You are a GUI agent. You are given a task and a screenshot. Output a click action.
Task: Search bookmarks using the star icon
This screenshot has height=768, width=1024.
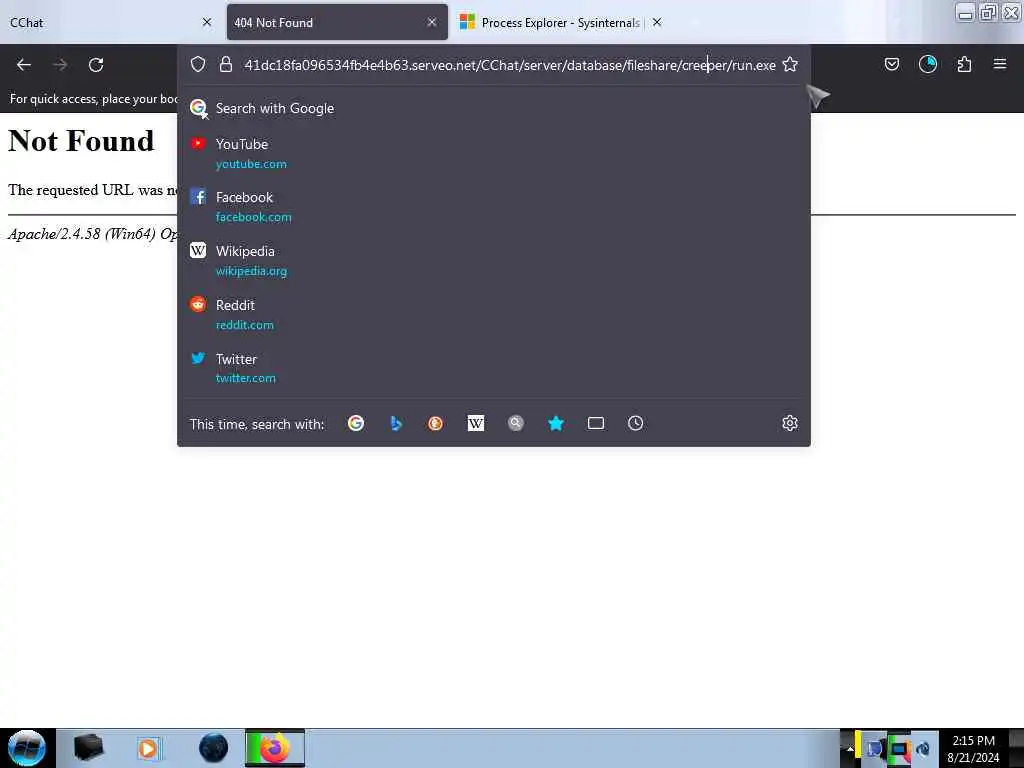tap(556, 423)
